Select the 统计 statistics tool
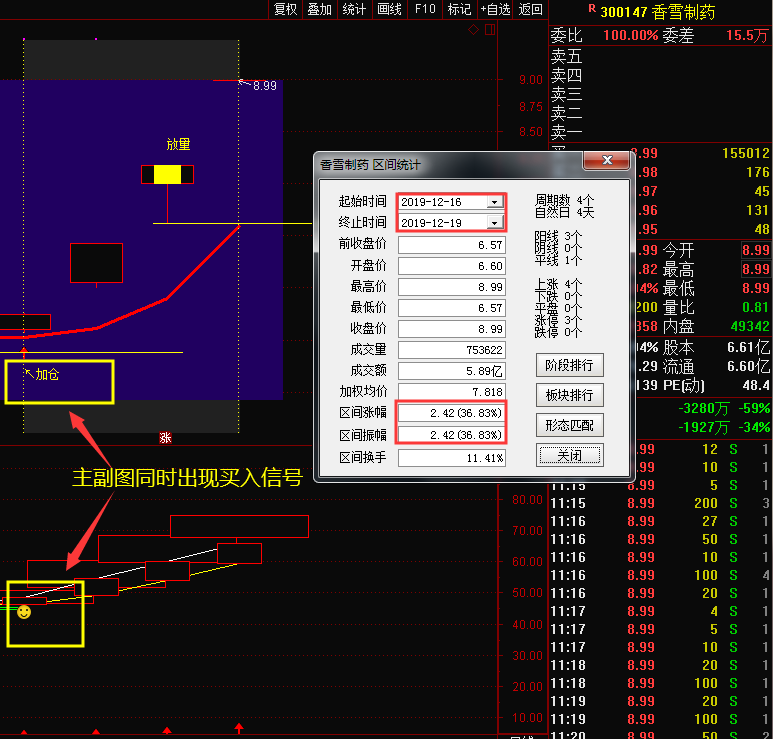Viewport: 773px width, 739px height. [354, 9]
